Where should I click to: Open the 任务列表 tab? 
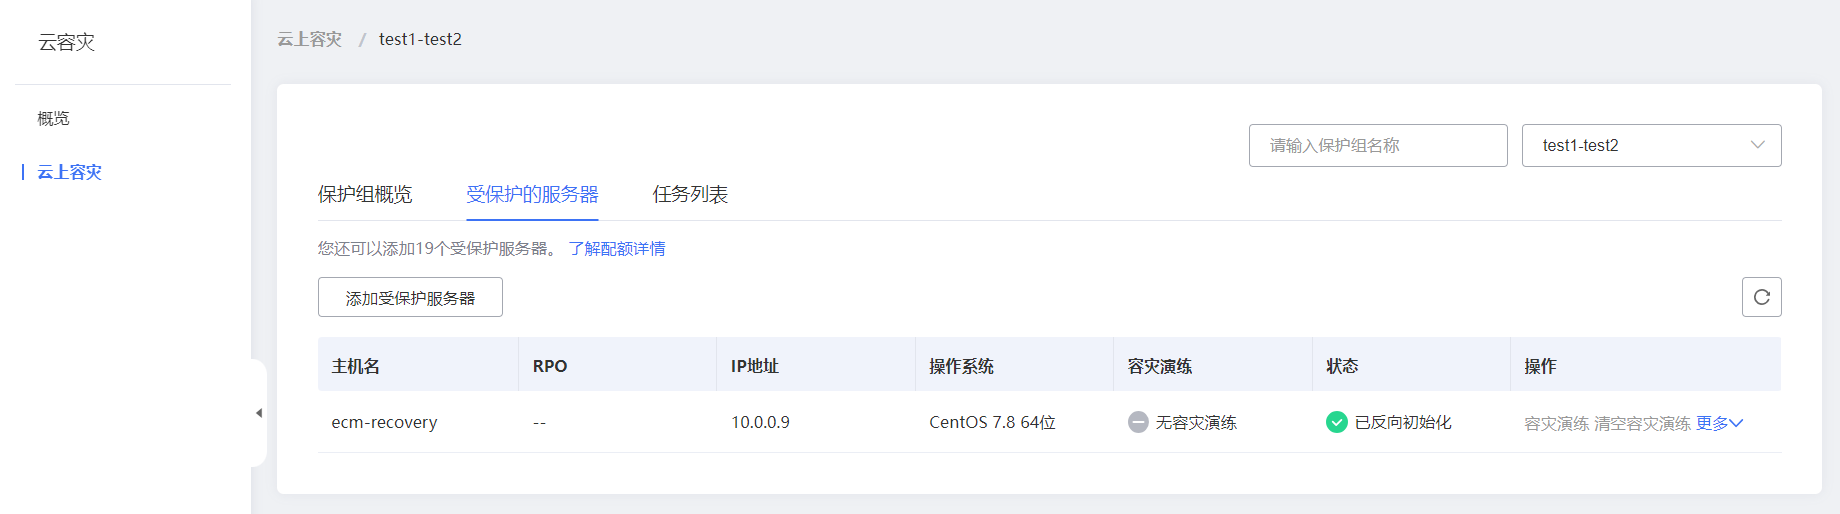[x=690, y=194]
